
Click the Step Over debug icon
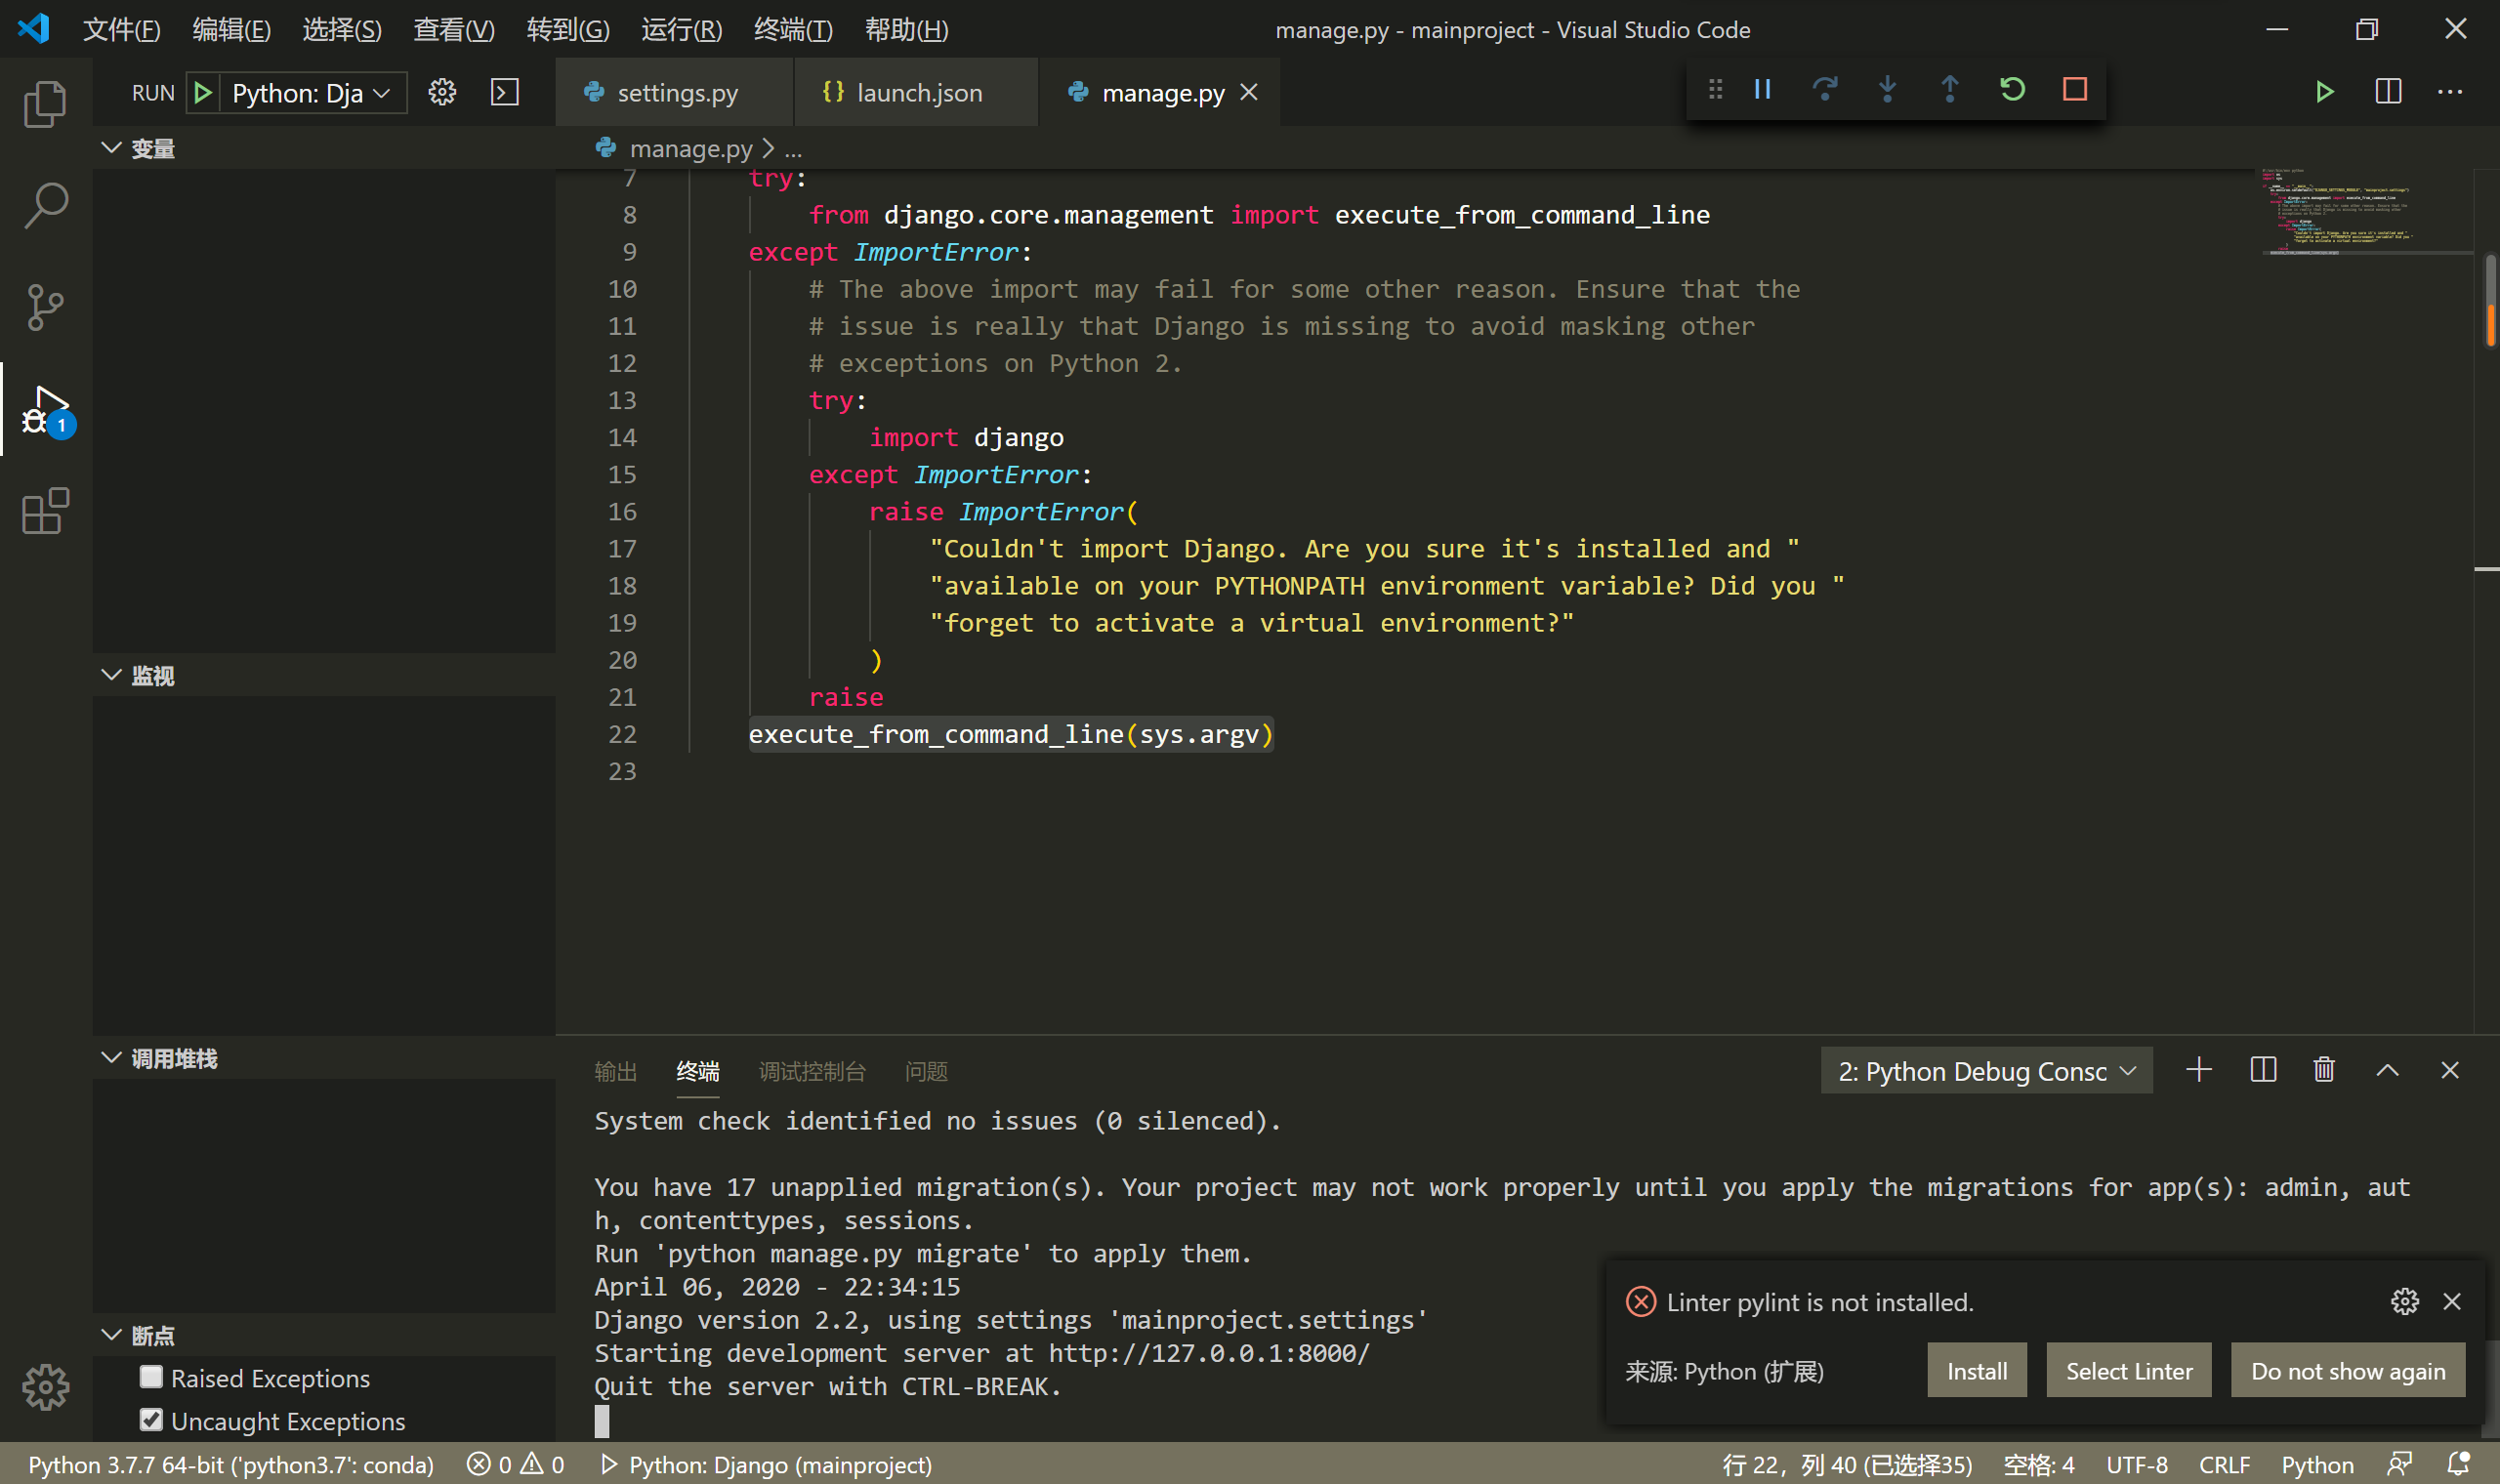pos(1824,90)
